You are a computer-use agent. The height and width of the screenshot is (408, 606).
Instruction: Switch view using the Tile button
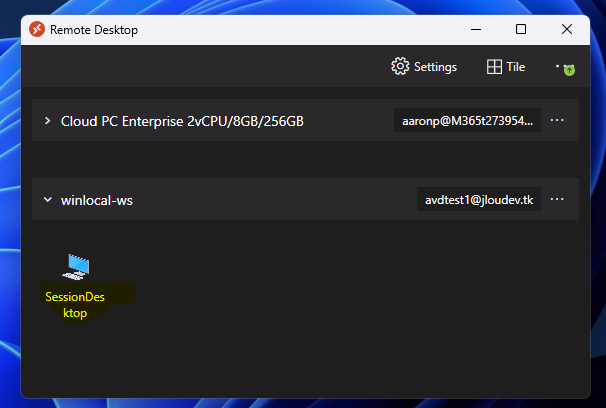[x=506, y=67]
